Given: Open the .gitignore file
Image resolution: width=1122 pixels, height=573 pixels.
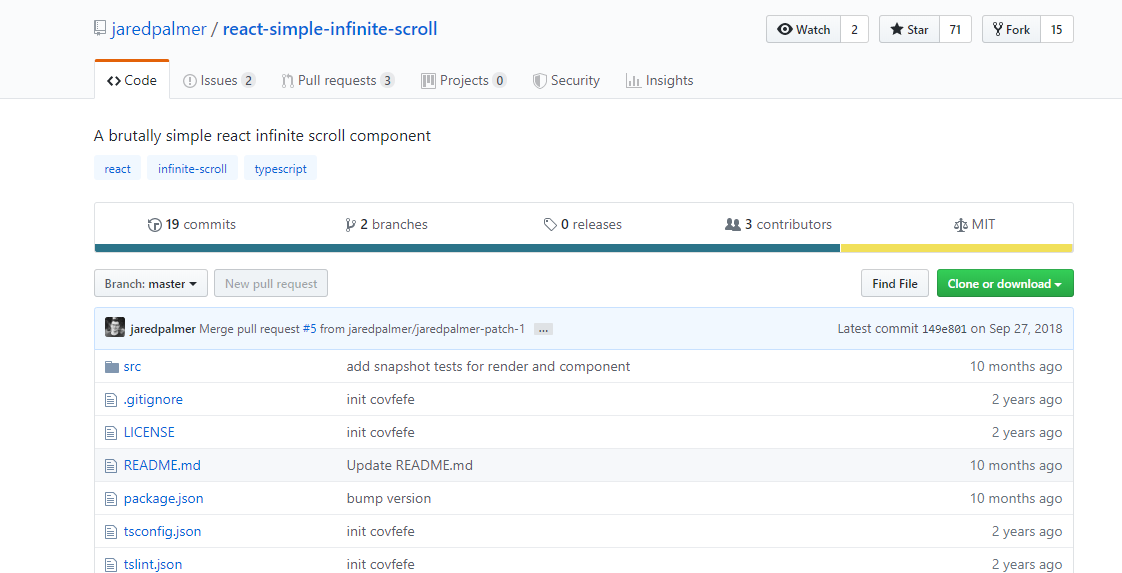Looking at the screenshot, I should pyautogui.click(x=153, y=399).
